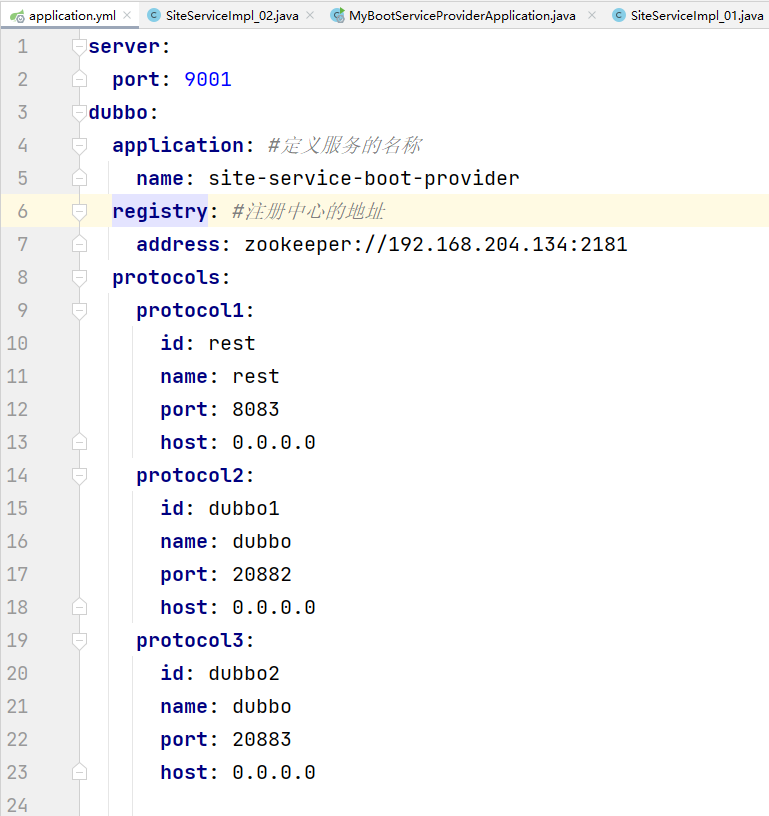The image size is (769, 816).
Task: Click the zookeeper://192.168.204.134:2181 address value
Action: point(436,245)
